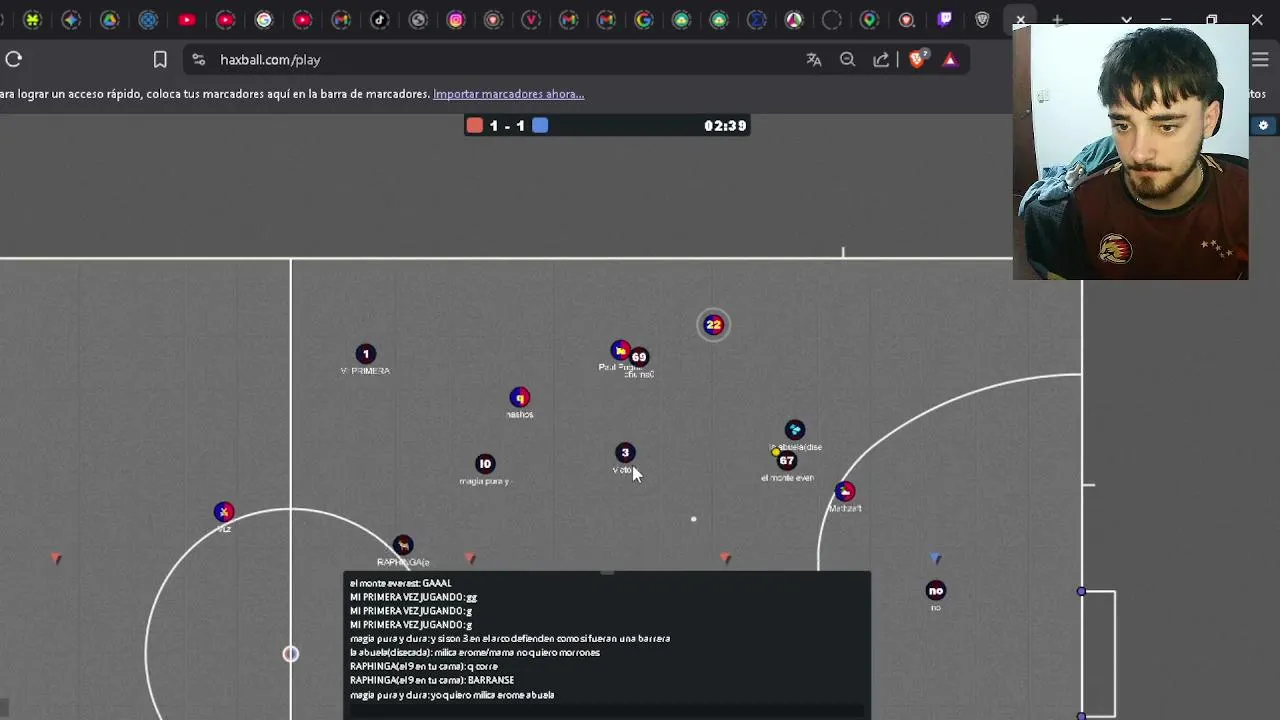Screen dimensions: 1280x720
Task: Reload the HaxBall page
Action: (14, 60)
